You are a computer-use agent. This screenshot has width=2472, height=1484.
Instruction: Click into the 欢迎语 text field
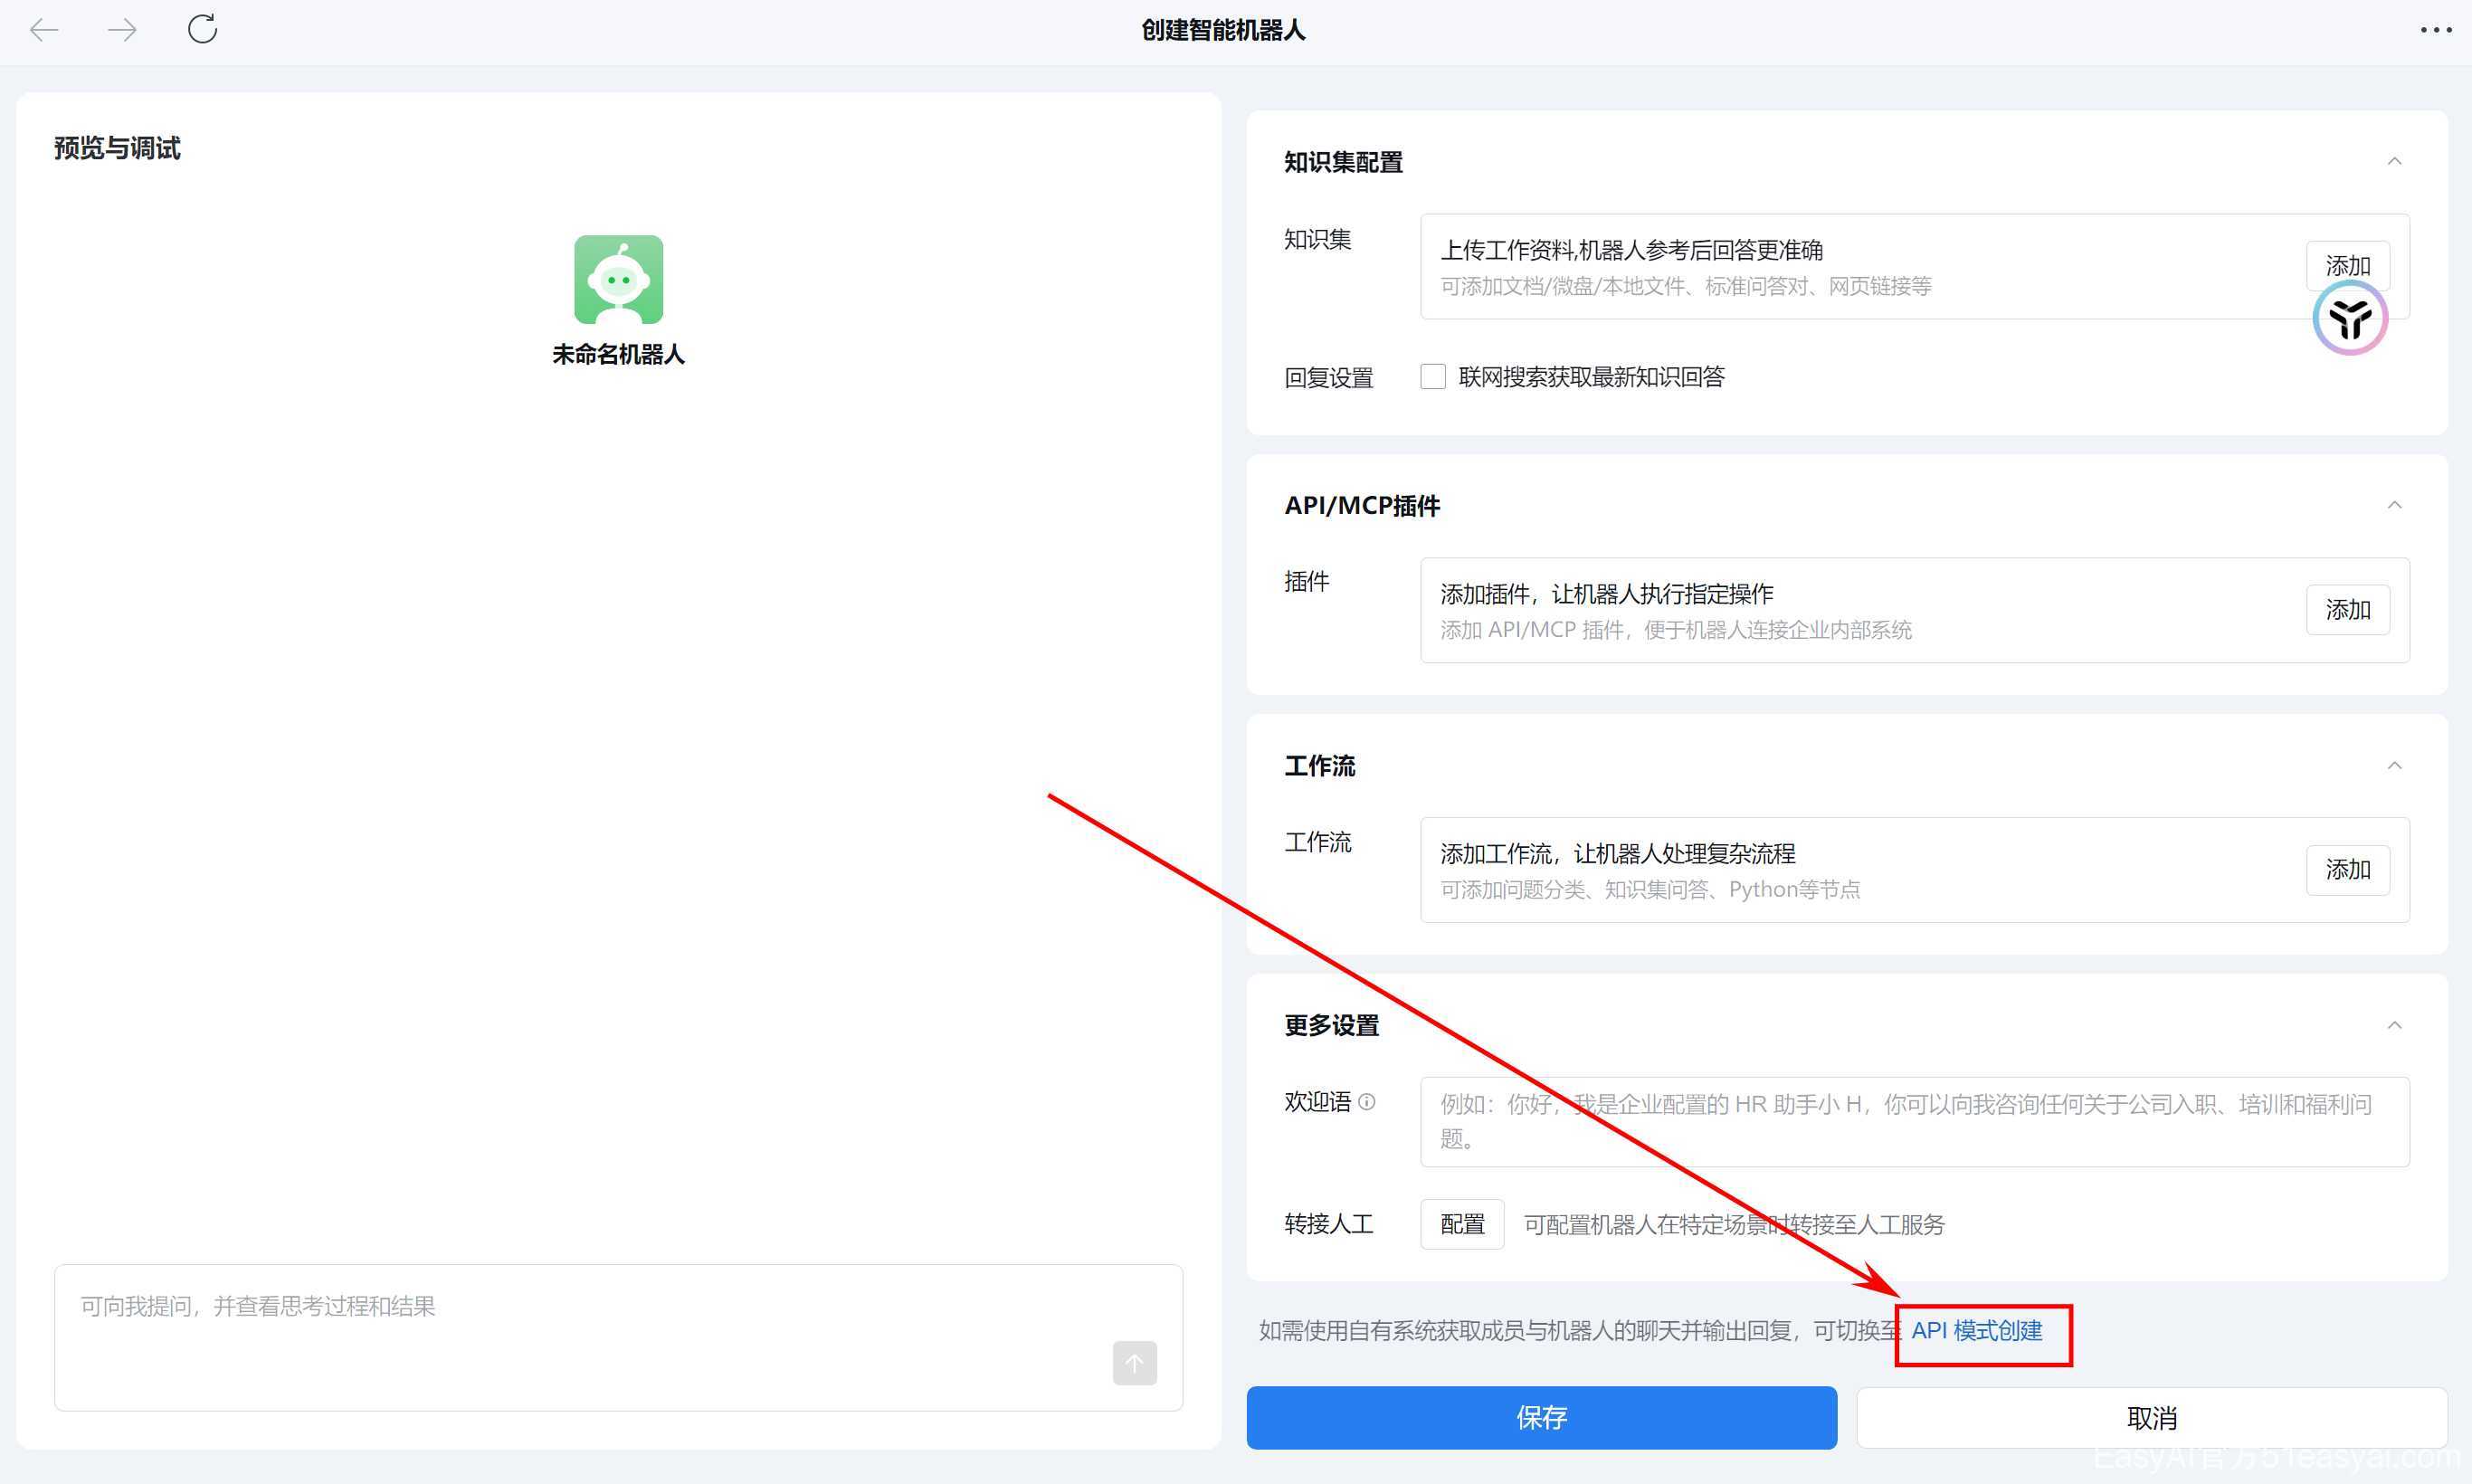click(x=1914, y=1121)
